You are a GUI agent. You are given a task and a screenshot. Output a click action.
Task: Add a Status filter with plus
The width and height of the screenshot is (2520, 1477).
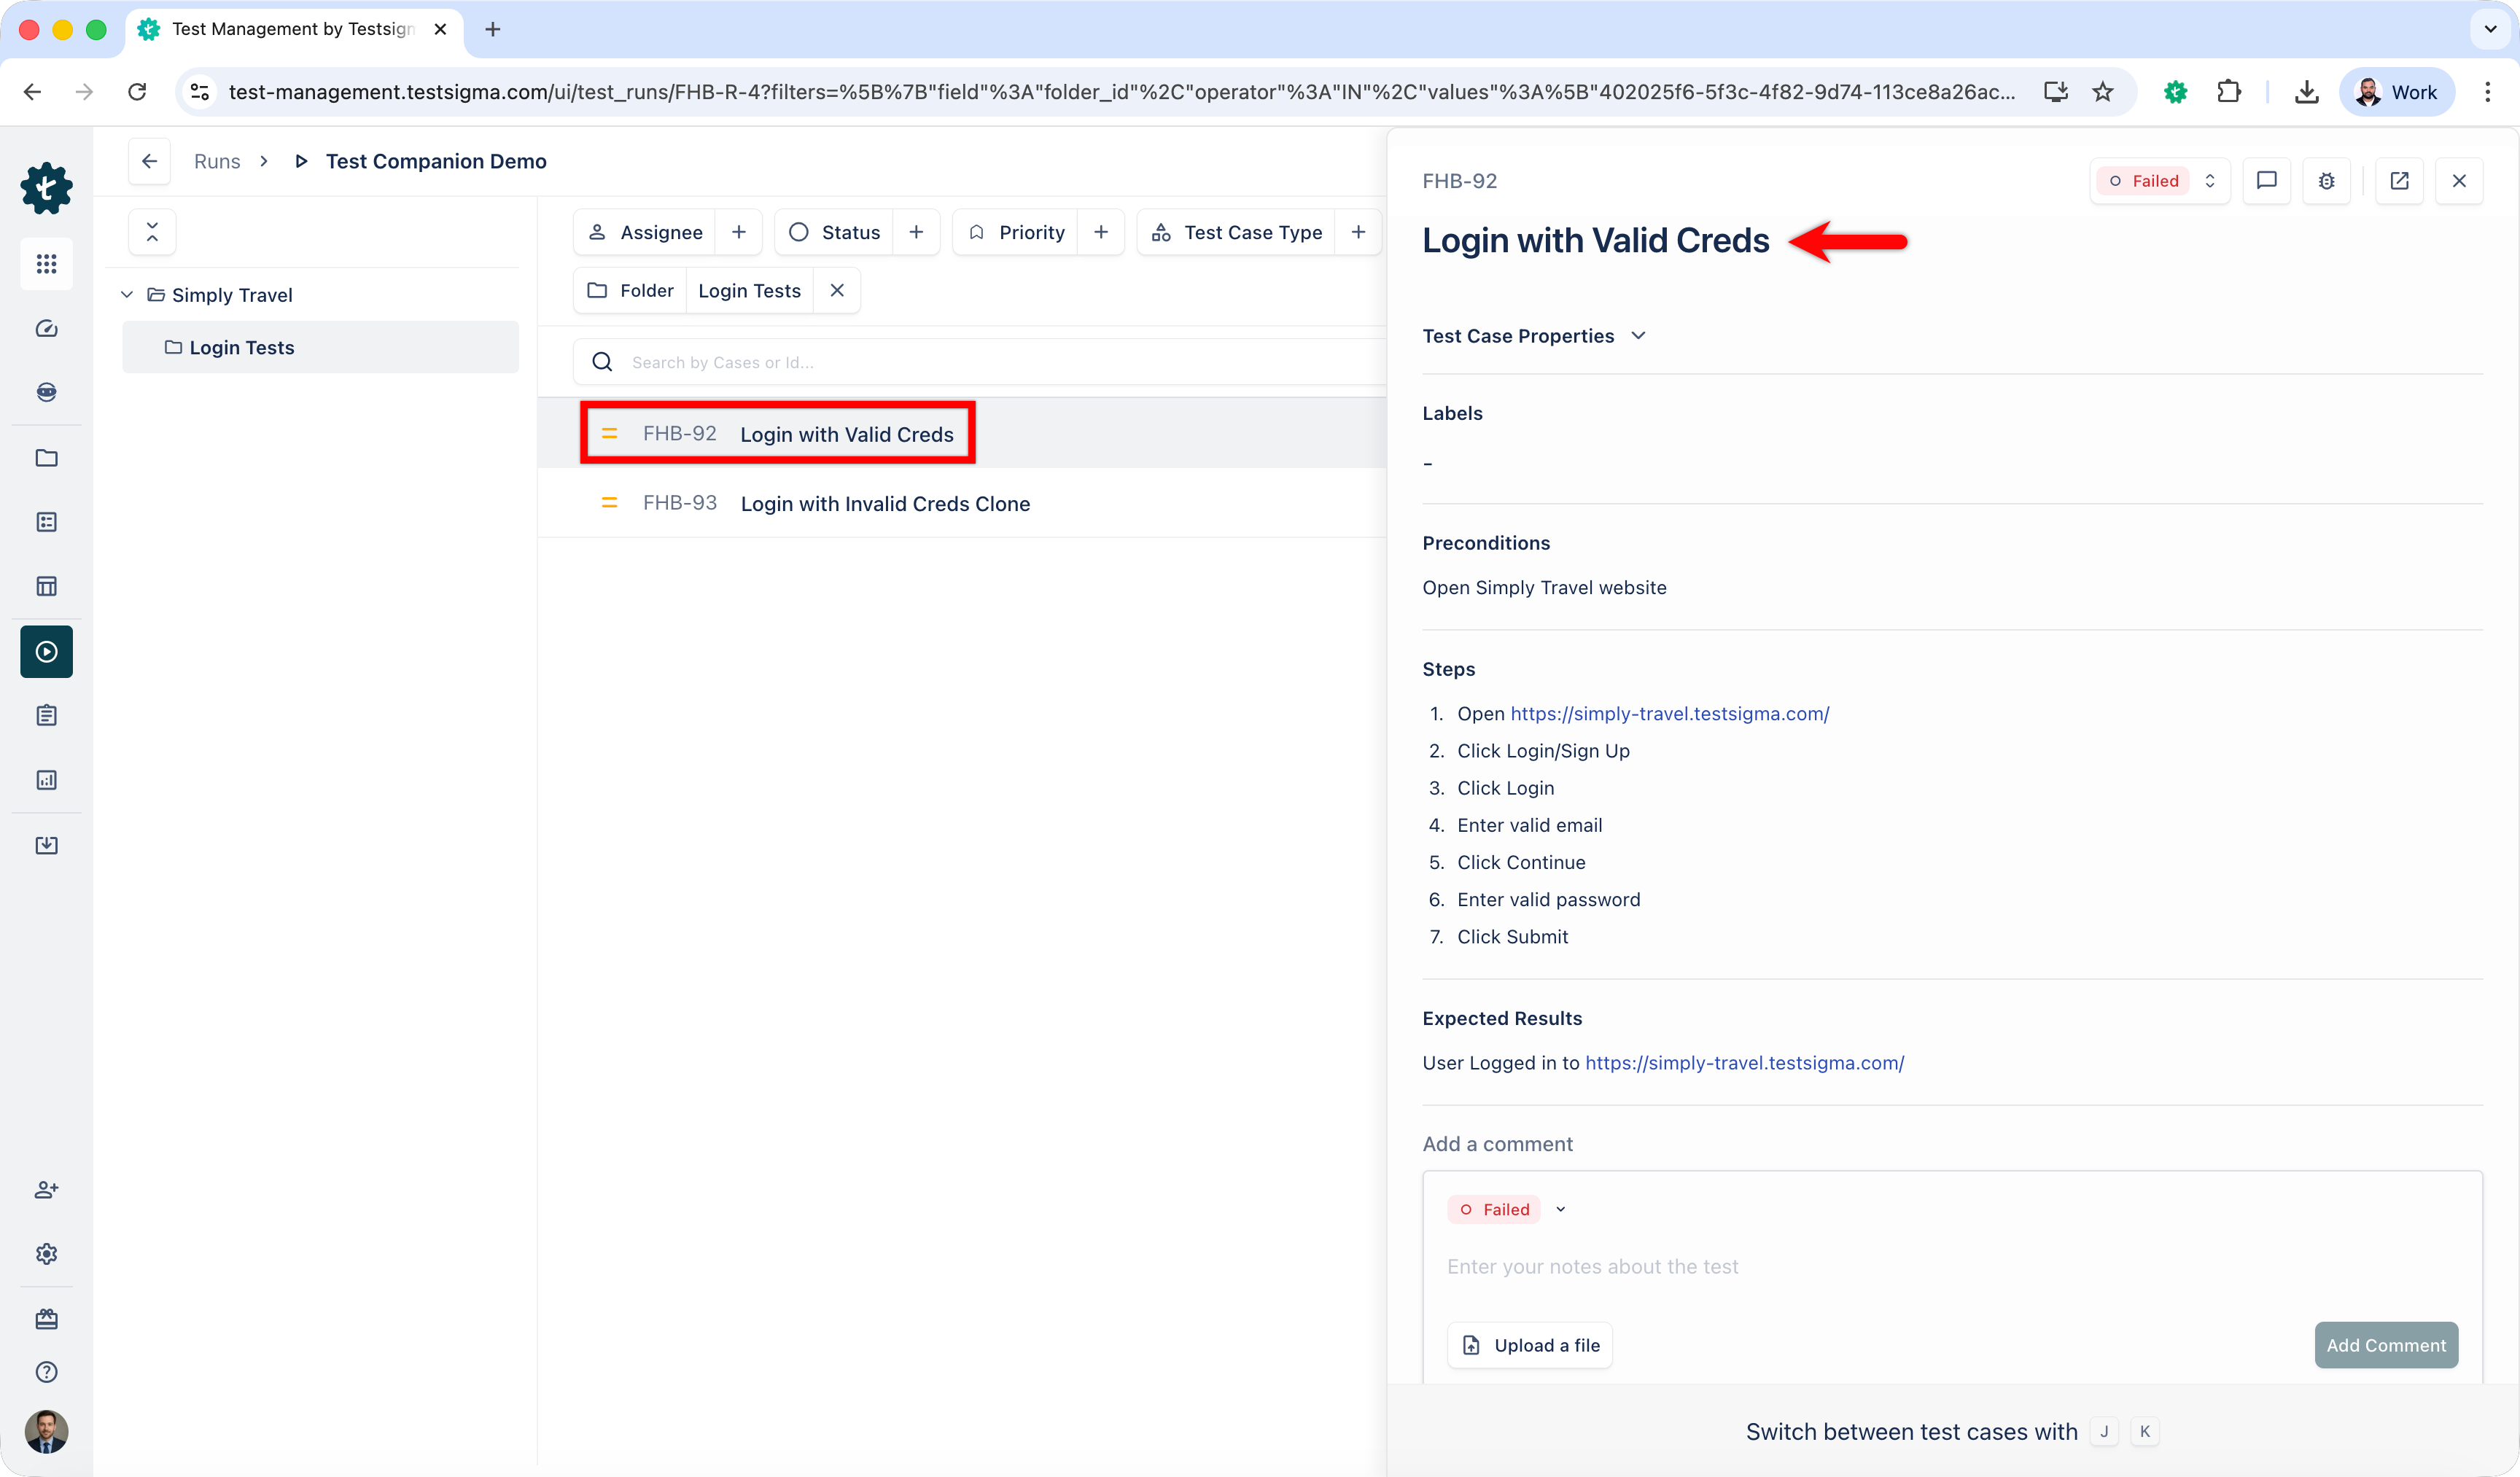coord(916,232)
